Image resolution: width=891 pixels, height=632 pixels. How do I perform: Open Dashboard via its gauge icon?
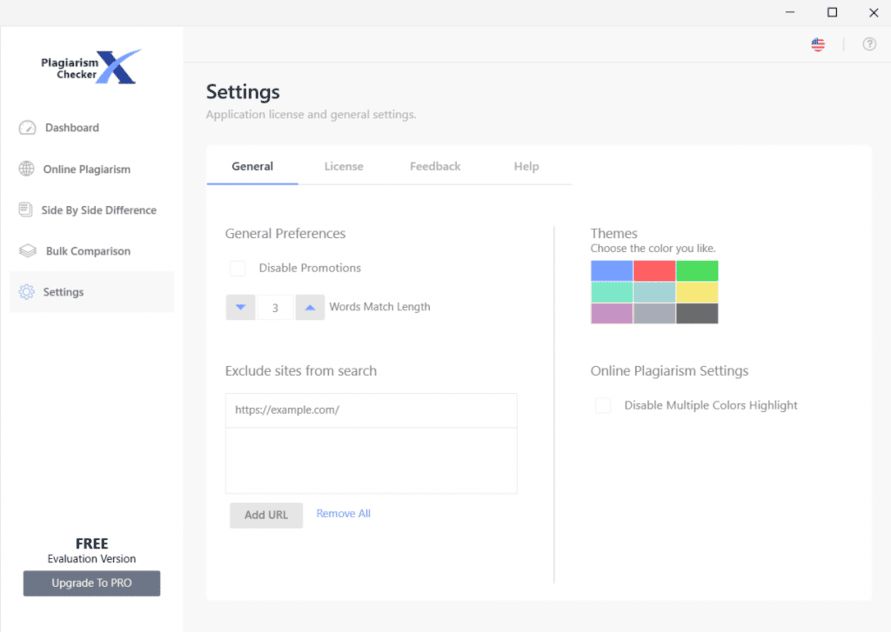[27, 127]
